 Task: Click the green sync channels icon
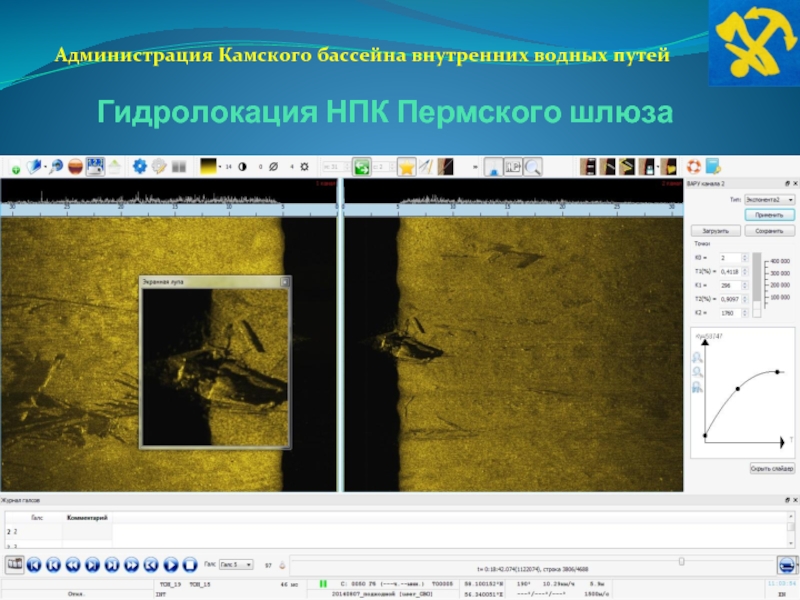(362, 167)
